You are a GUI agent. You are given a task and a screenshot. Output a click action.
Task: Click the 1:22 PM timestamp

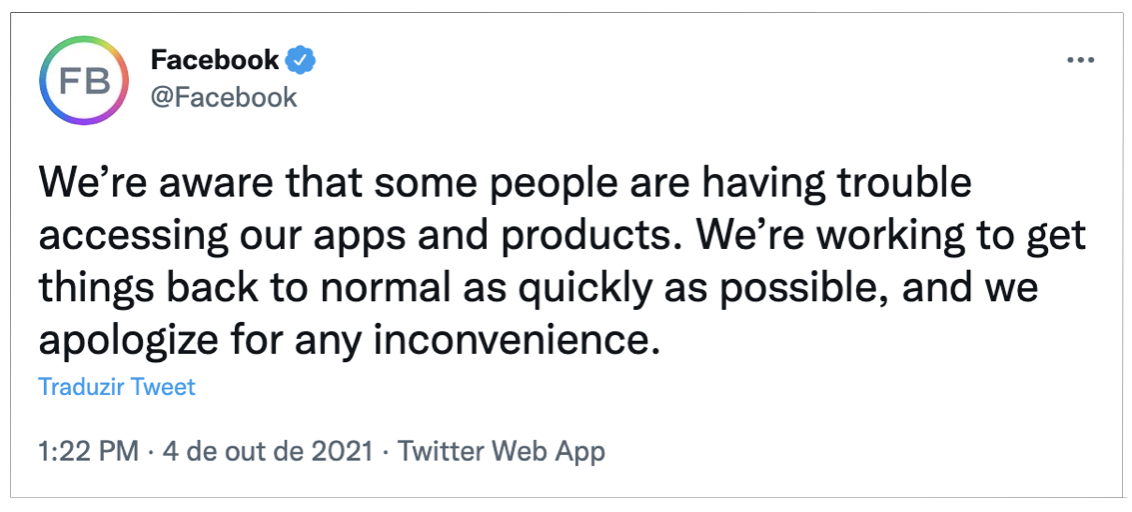[88, 451]
